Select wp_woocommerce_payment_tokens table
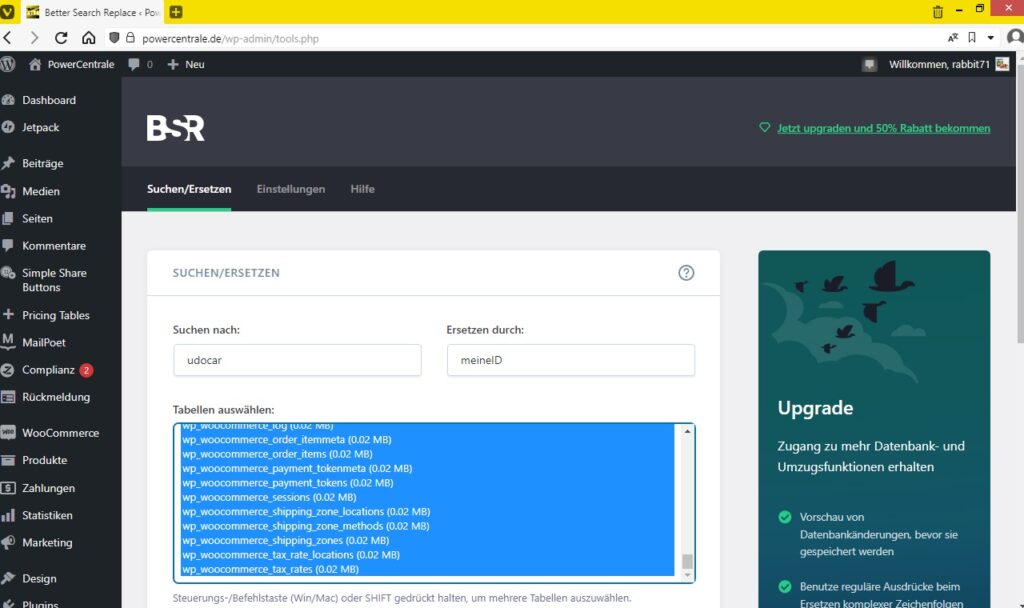Viewport: 1024px width, 608px height. [x=428, y=483]
